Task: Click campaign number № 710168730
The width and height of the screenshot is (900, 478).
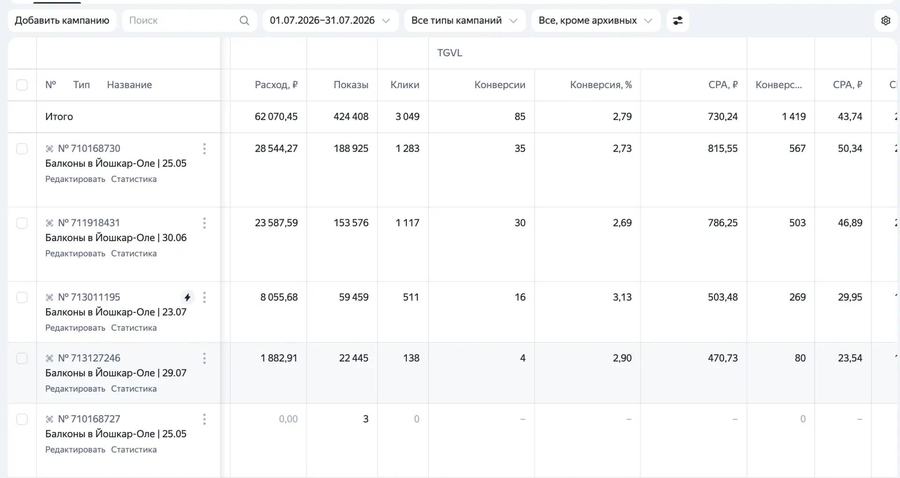Action: [89, 149]
